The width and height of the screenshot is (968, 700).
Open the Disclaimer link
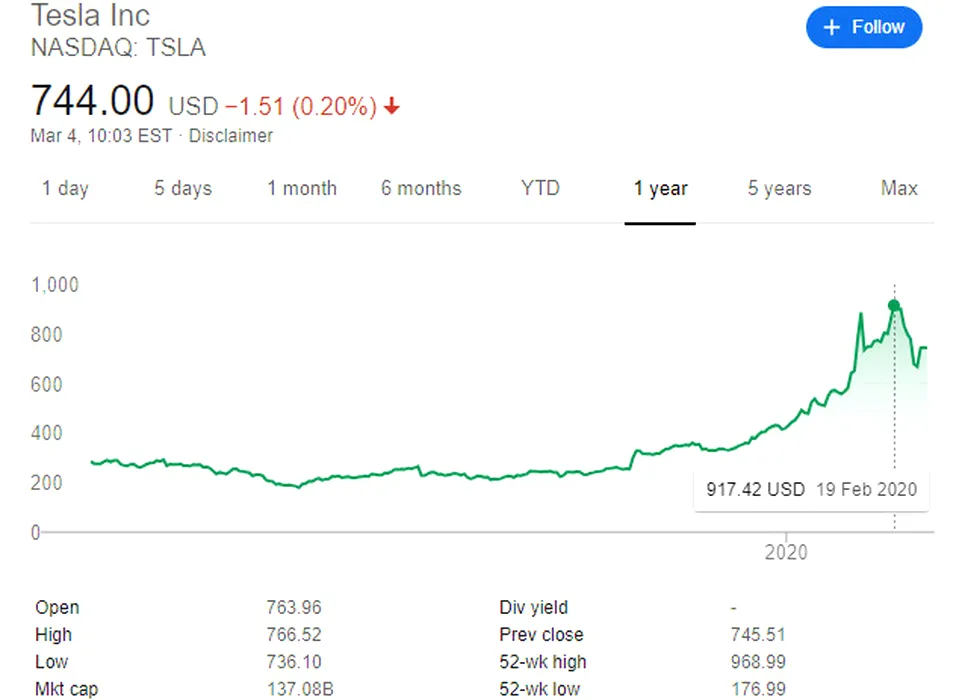click(x=231, y=135)
